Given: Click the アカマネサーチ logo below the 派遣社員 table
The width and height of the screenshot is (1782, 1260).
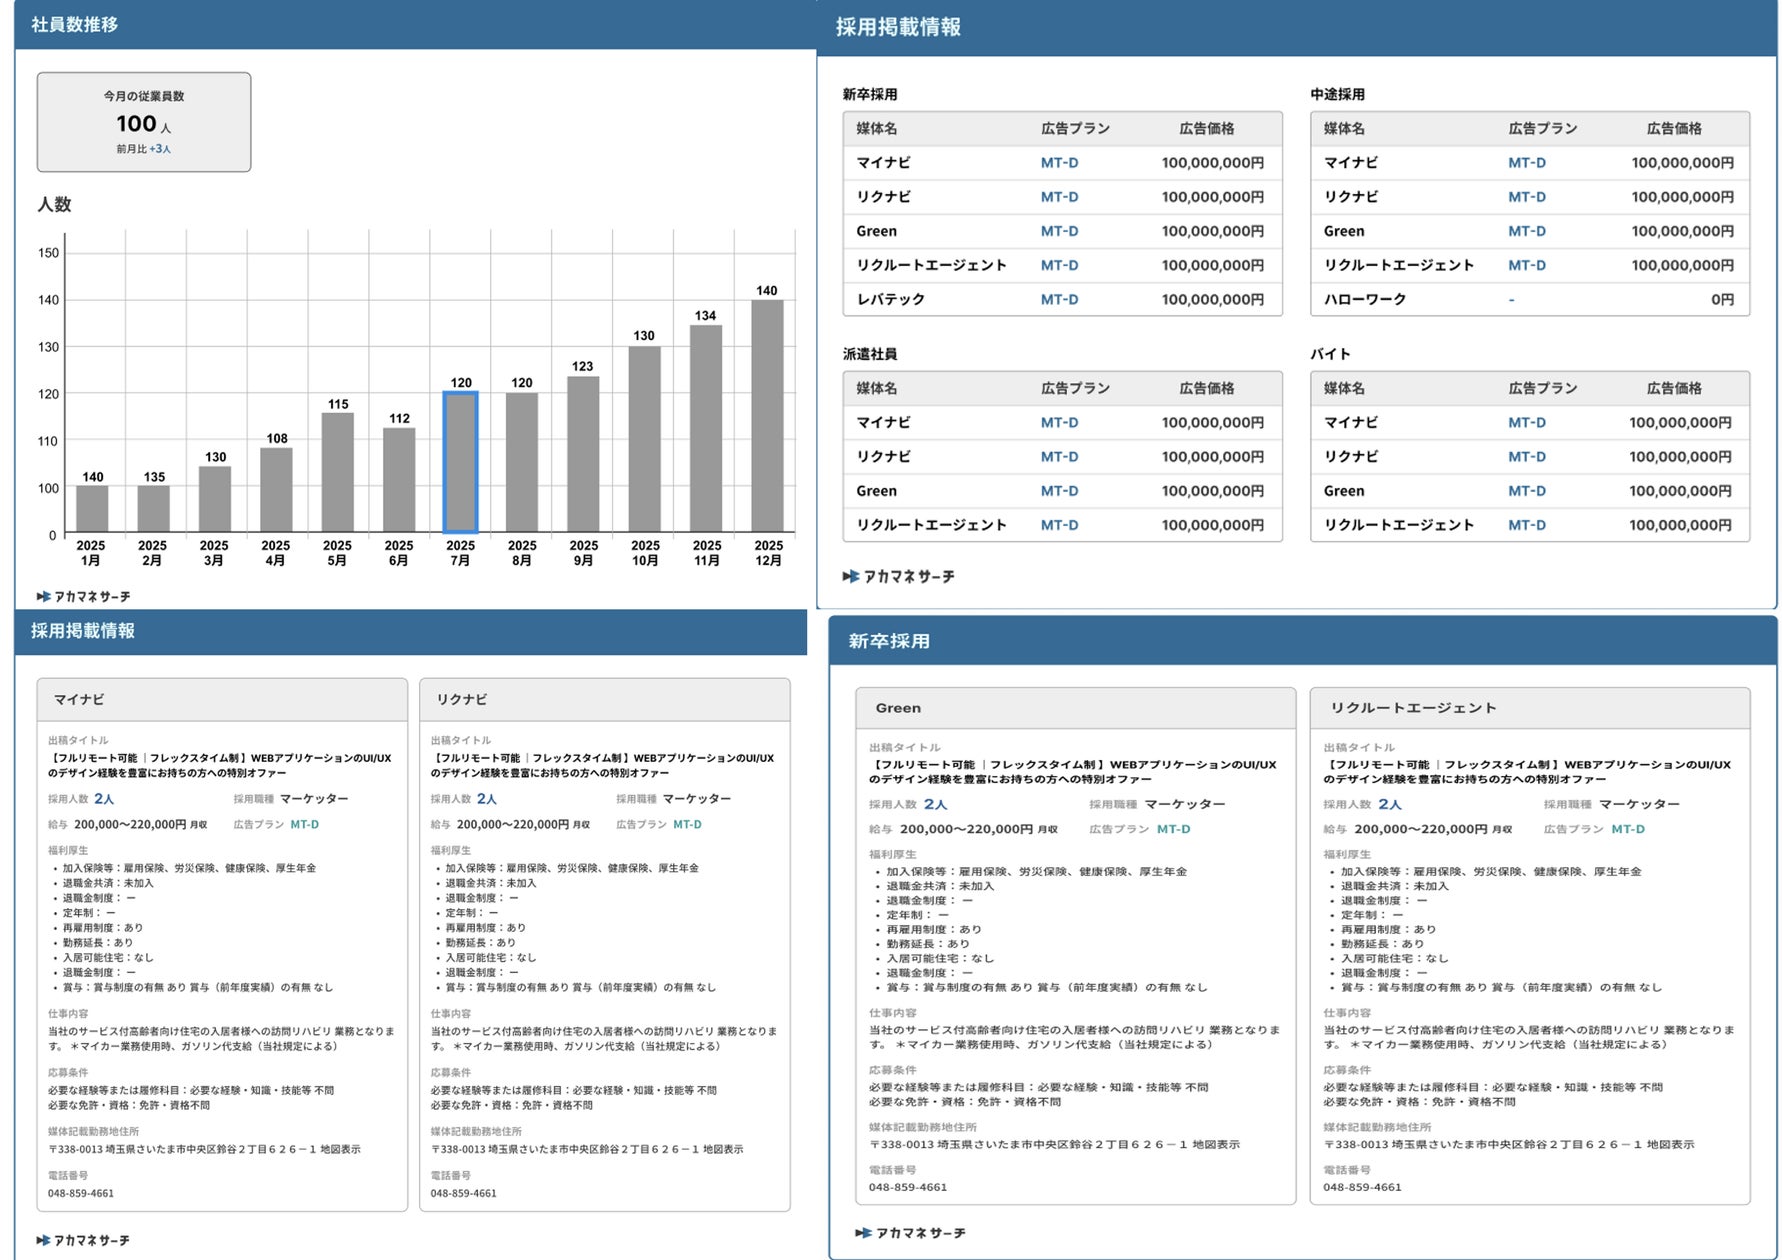Looking at the screenshot, I should coord(899,577).
